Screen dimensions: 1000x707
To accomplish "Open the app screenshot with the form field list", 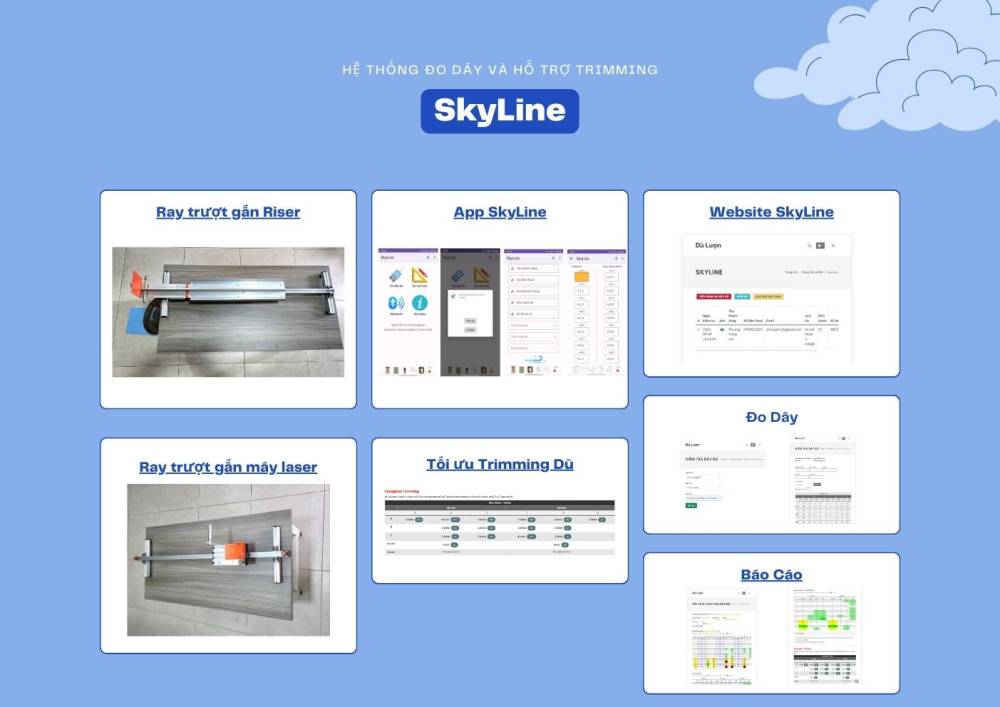I will tap(533, 312).
